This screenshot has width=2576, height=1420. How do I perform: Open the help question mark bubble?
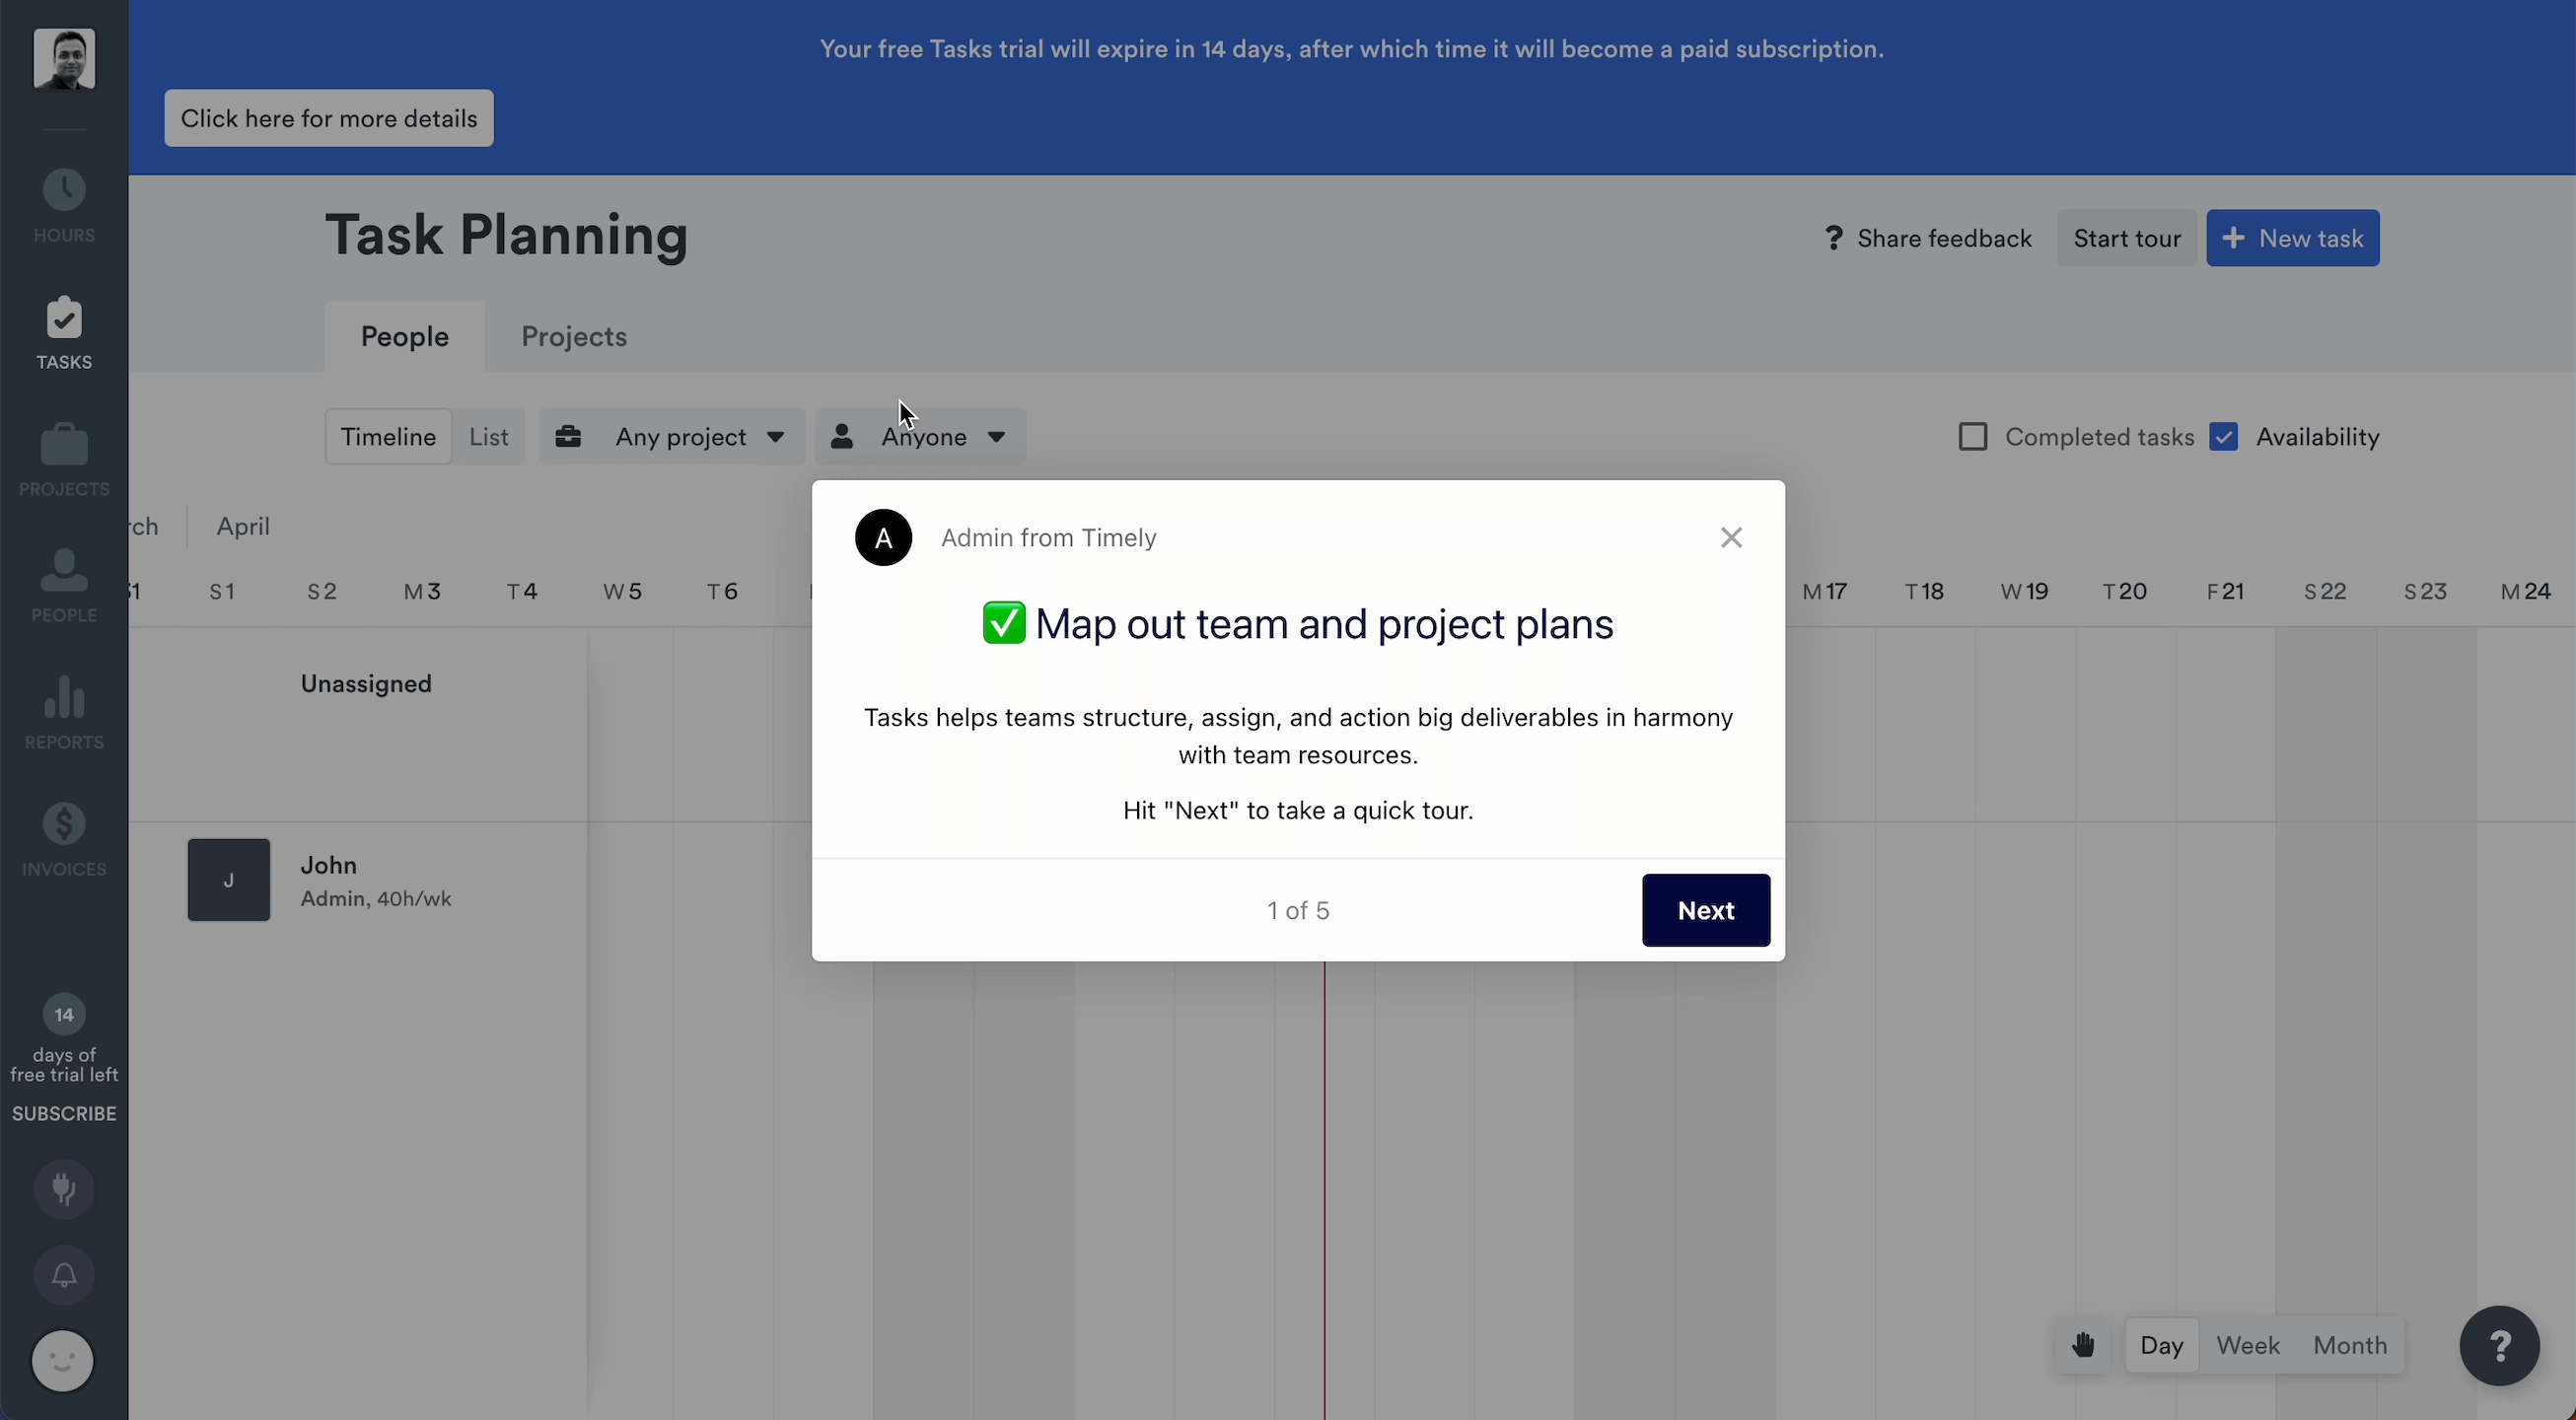tap(2499, 1345)
